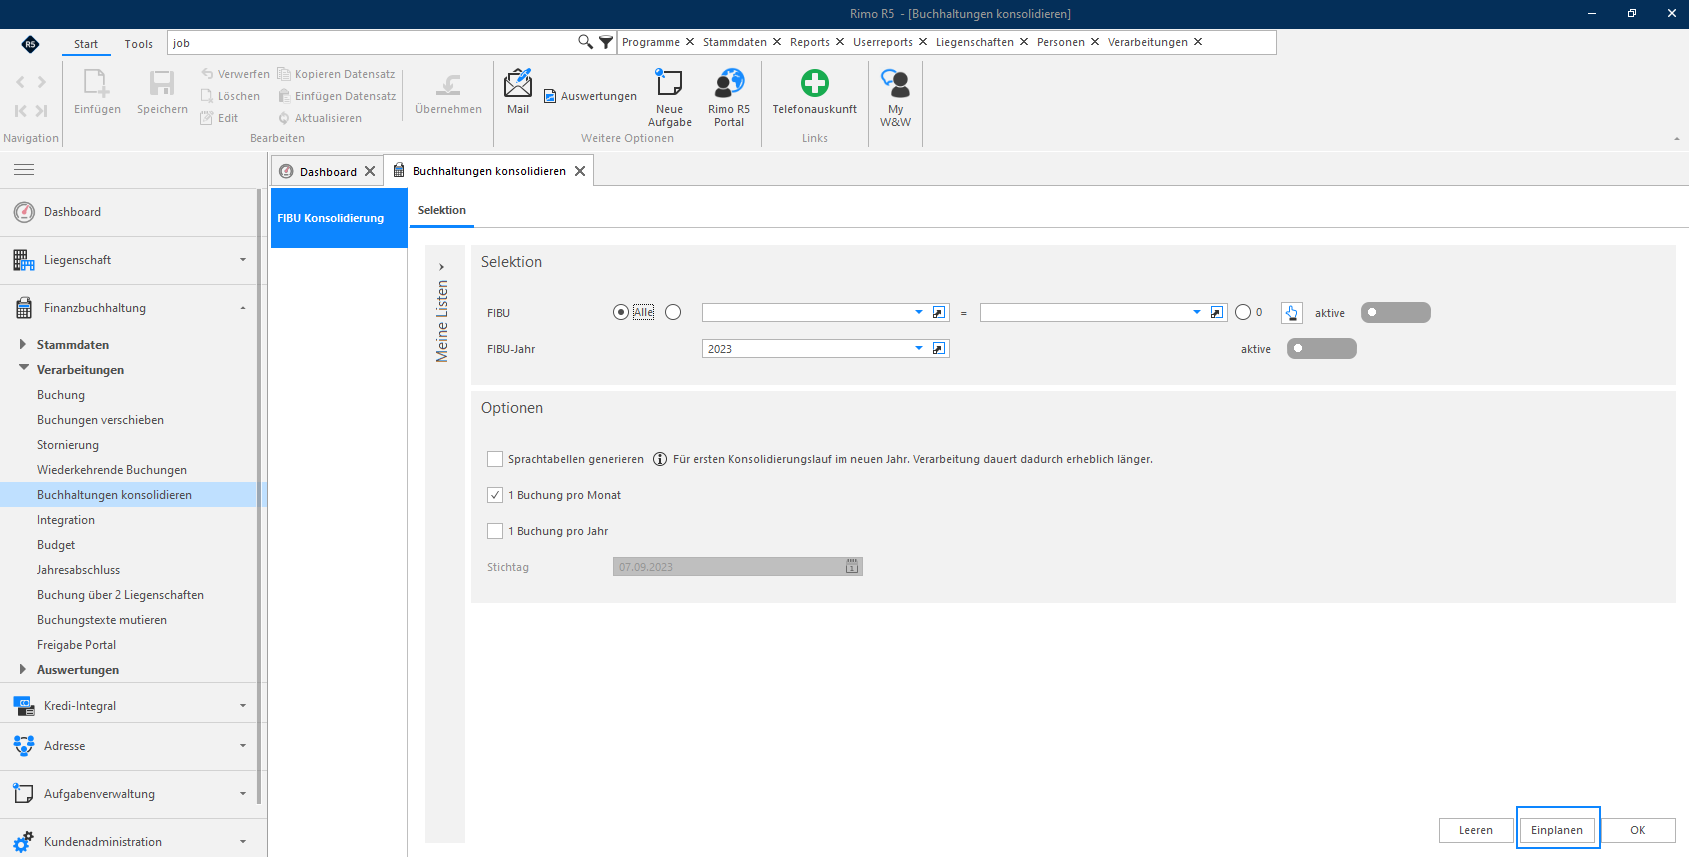The height and width of the screenshot is (857, 1689).
Task: Check 1 Buchung pro Jahr
Action: 495,531
